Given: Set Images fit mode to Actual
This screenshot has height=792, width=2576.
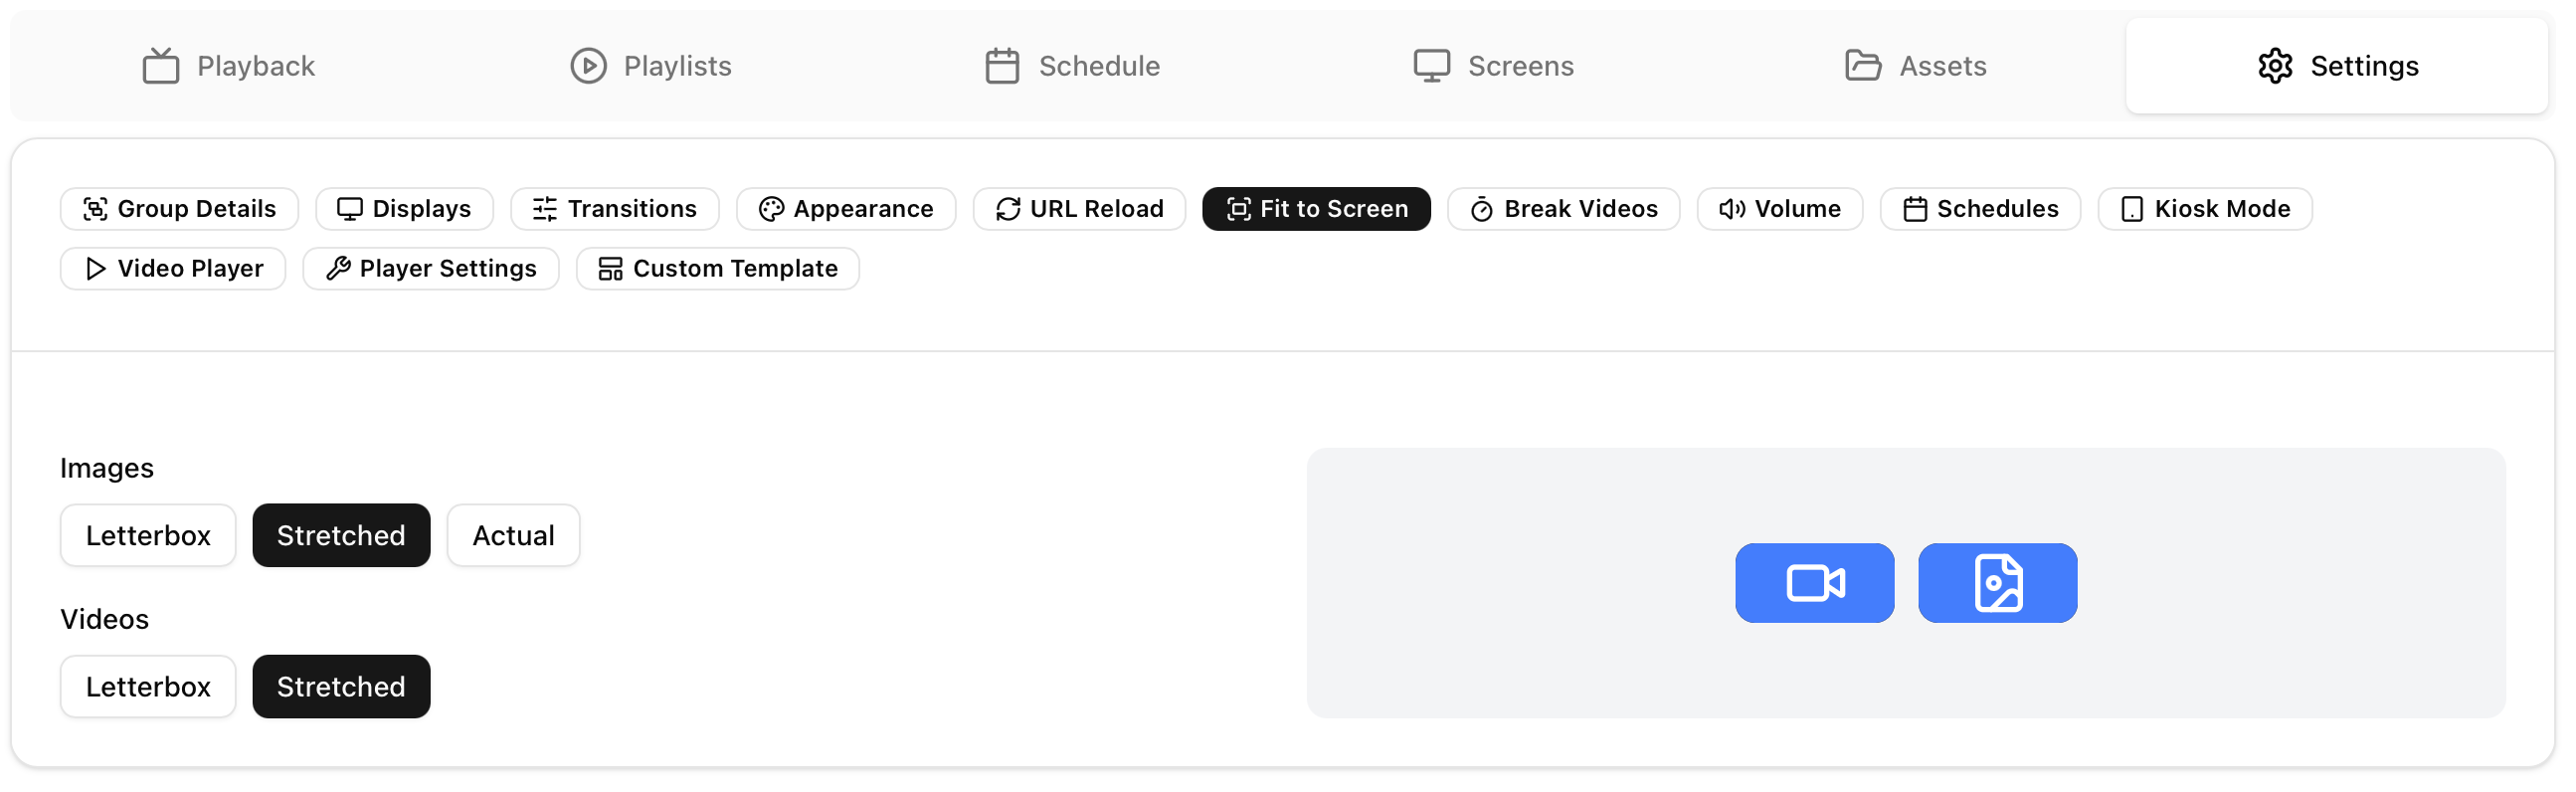Looking at the screenshot, I should (x=513, y=536).
